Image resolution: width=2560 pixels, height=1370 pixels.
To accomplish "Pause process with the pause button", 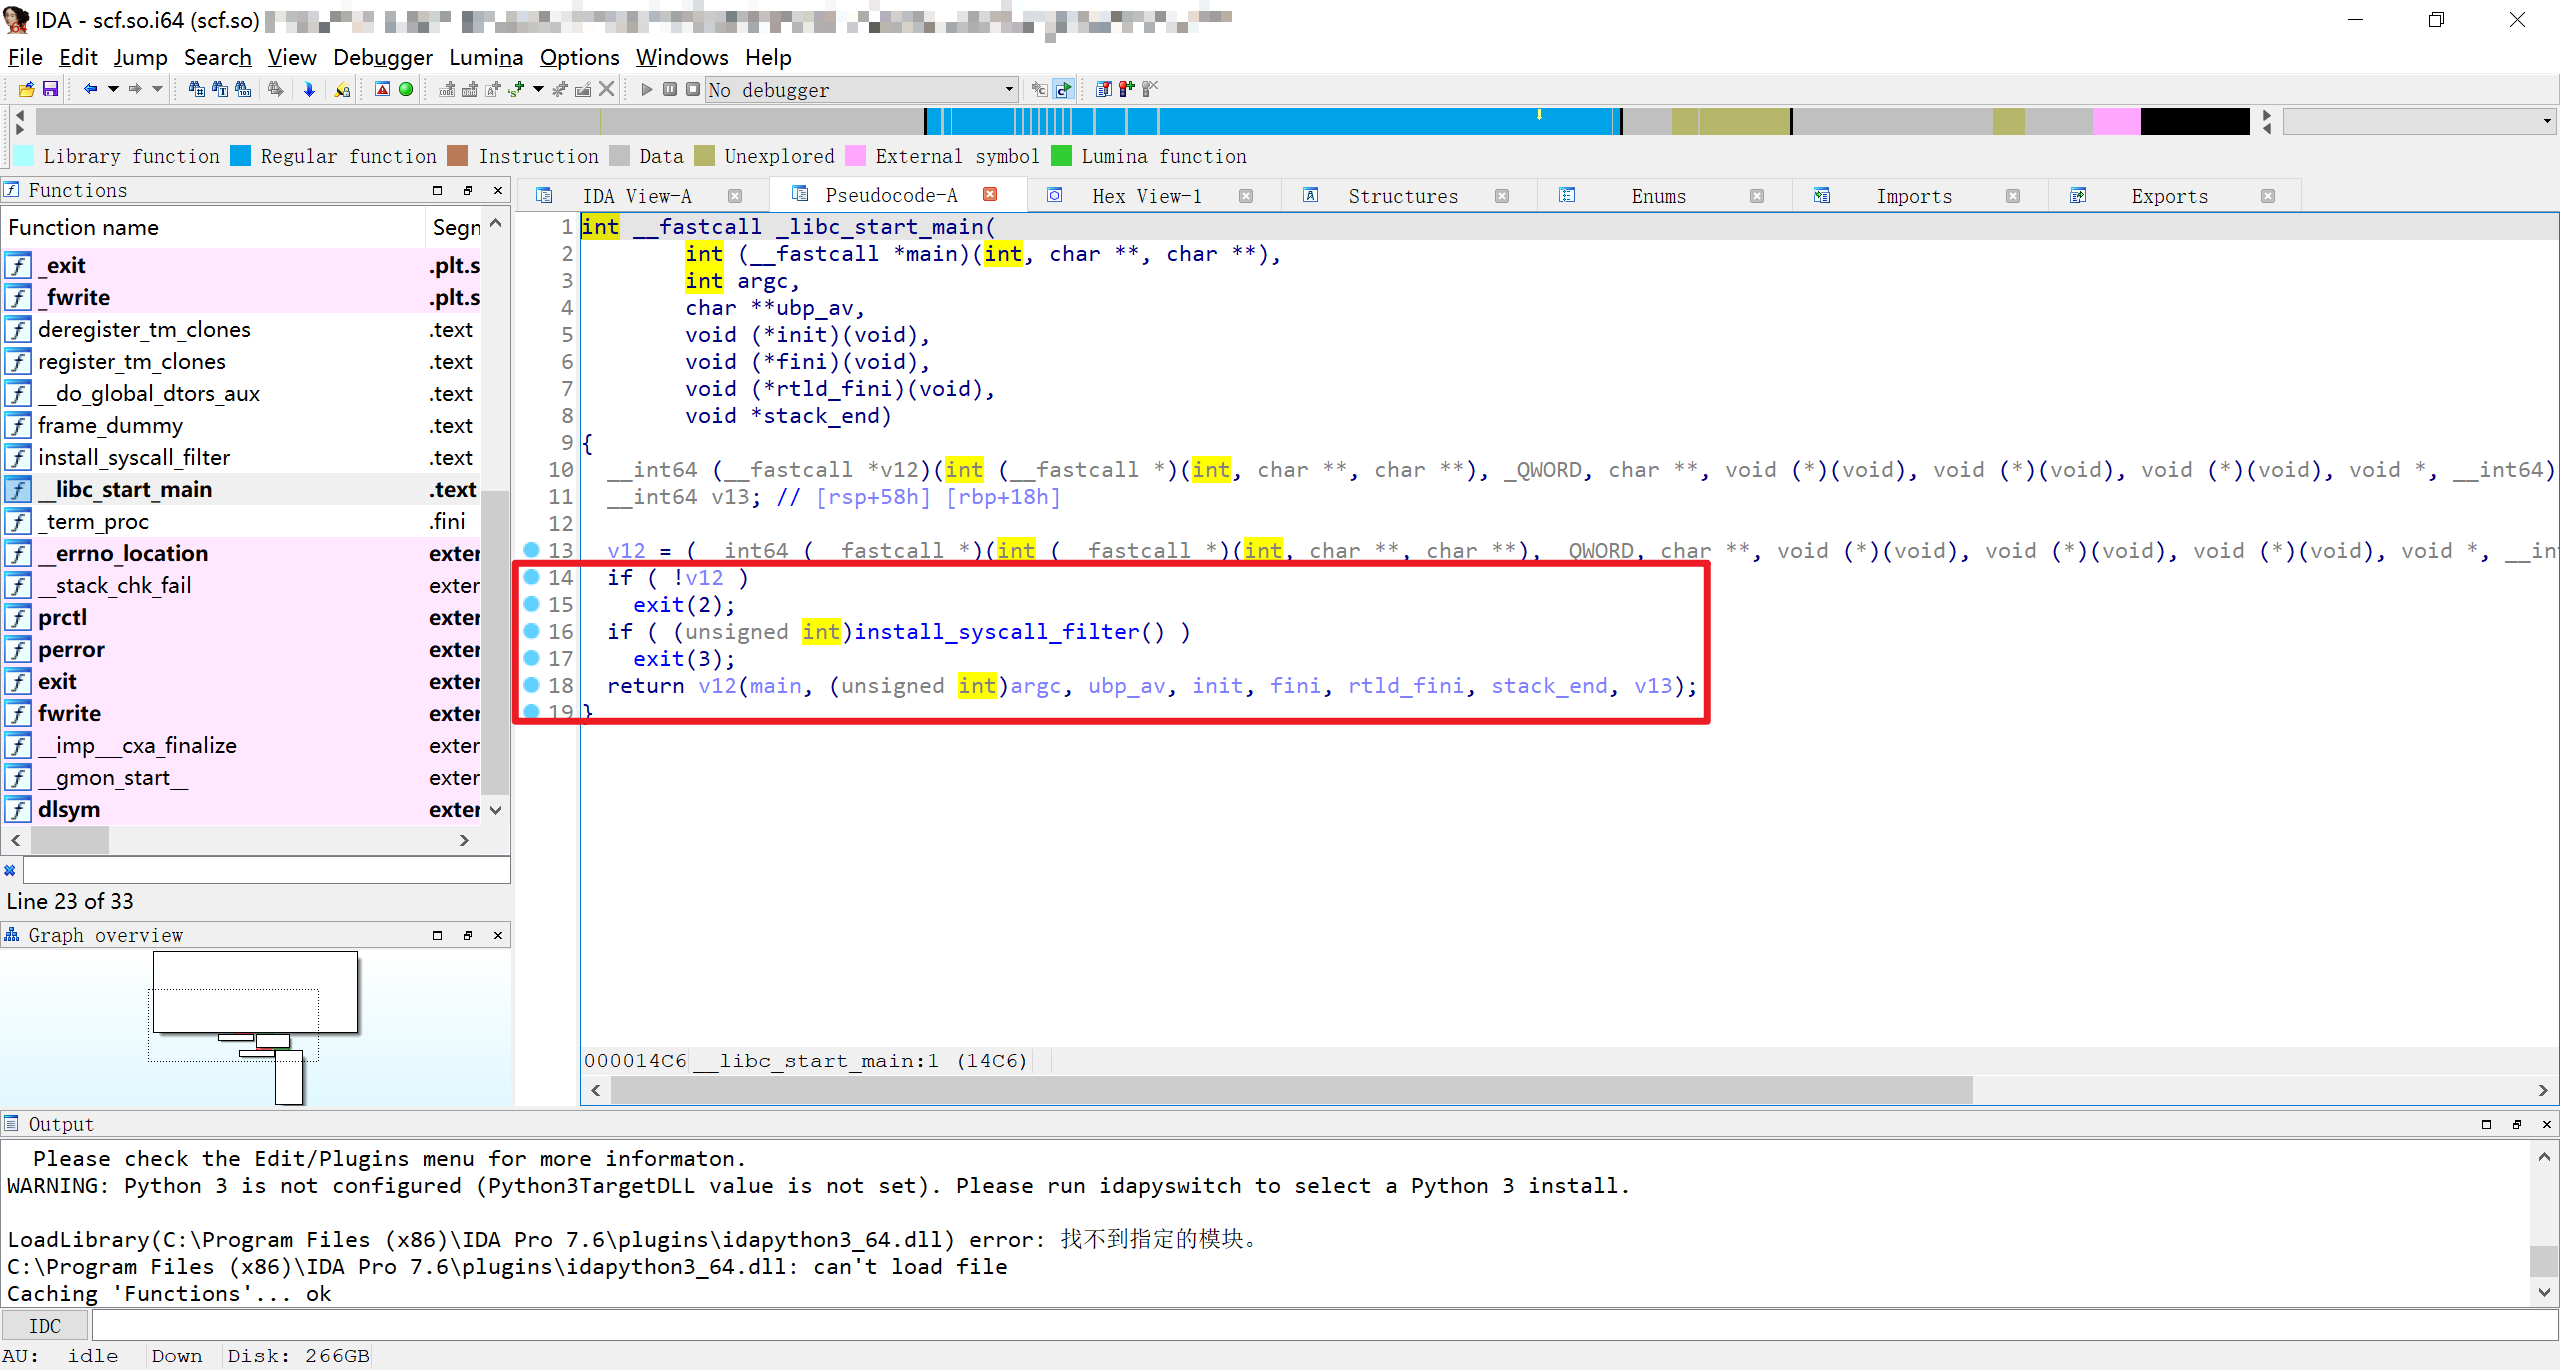I will click(670, 89).
